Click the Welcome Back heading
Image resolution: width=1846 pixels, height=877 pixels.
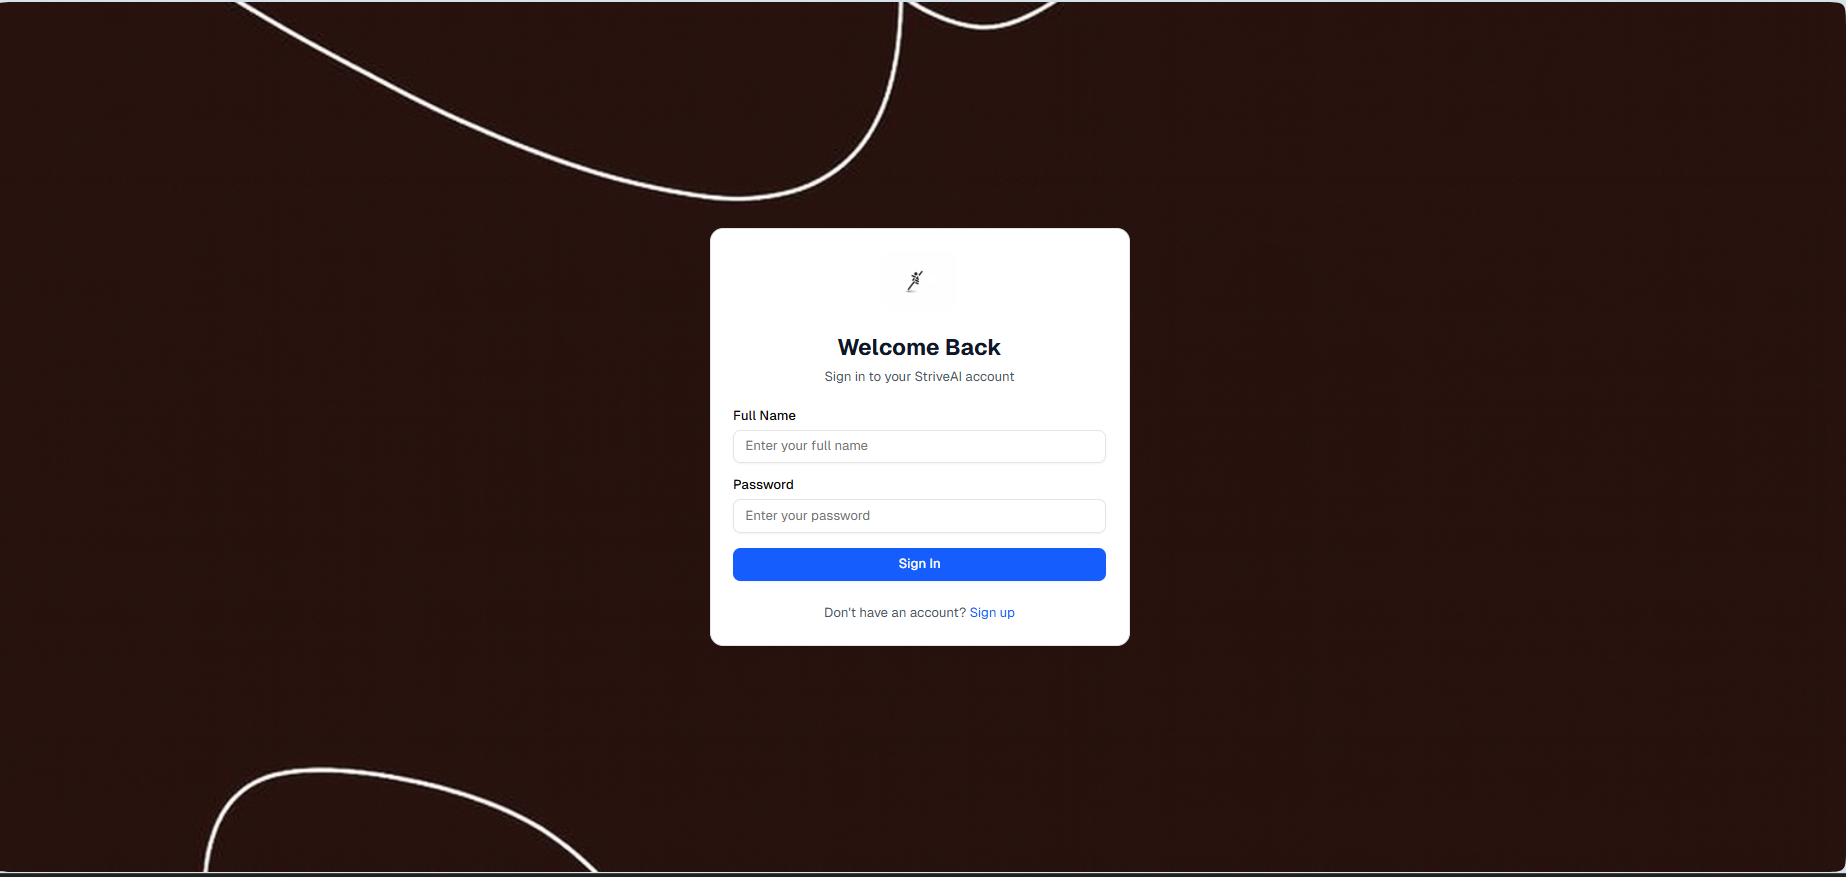click(x=919, y=347)
